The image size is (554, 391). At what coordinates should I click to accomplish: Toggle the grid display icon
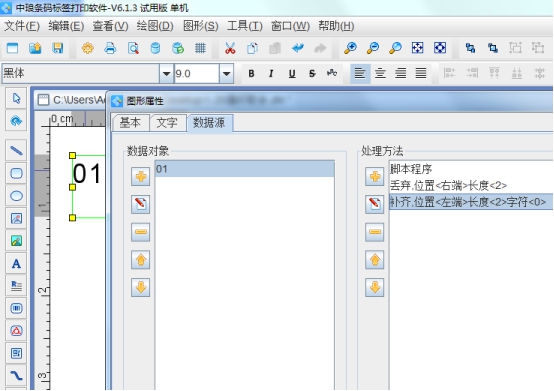(x=200, y=48)
